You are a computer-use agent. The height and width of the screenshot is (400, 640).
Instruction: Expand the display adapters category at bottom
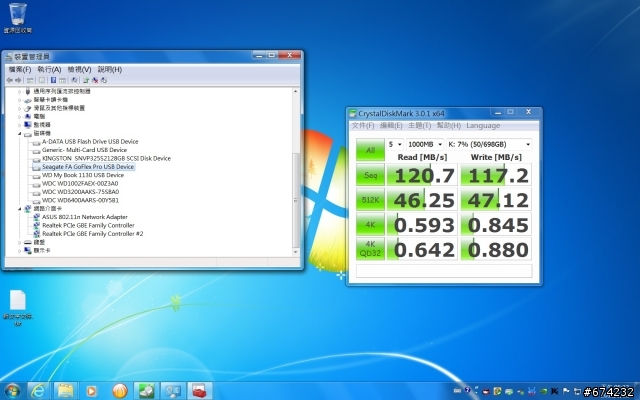pyautogui.click(x=19, y=251)
